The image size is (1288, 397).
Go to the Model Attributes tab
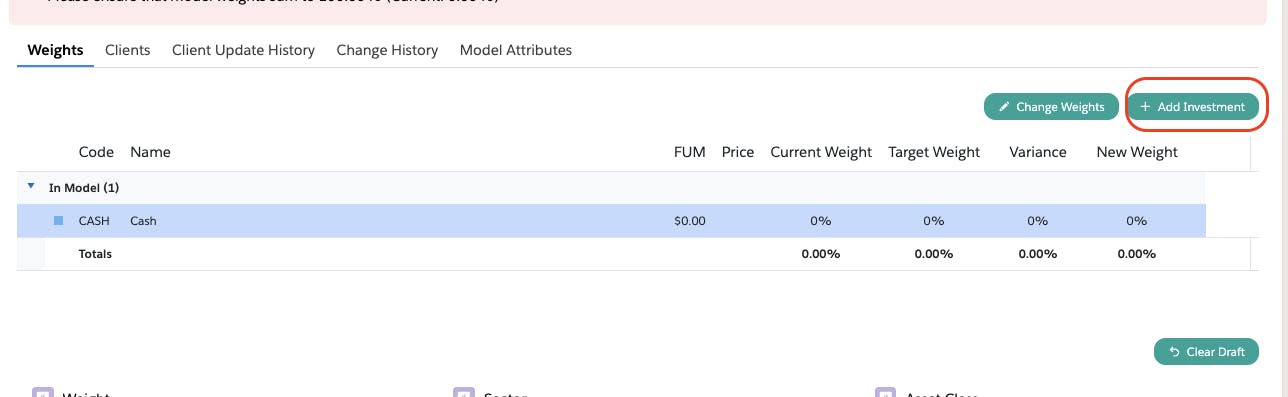tap(516, 50)
